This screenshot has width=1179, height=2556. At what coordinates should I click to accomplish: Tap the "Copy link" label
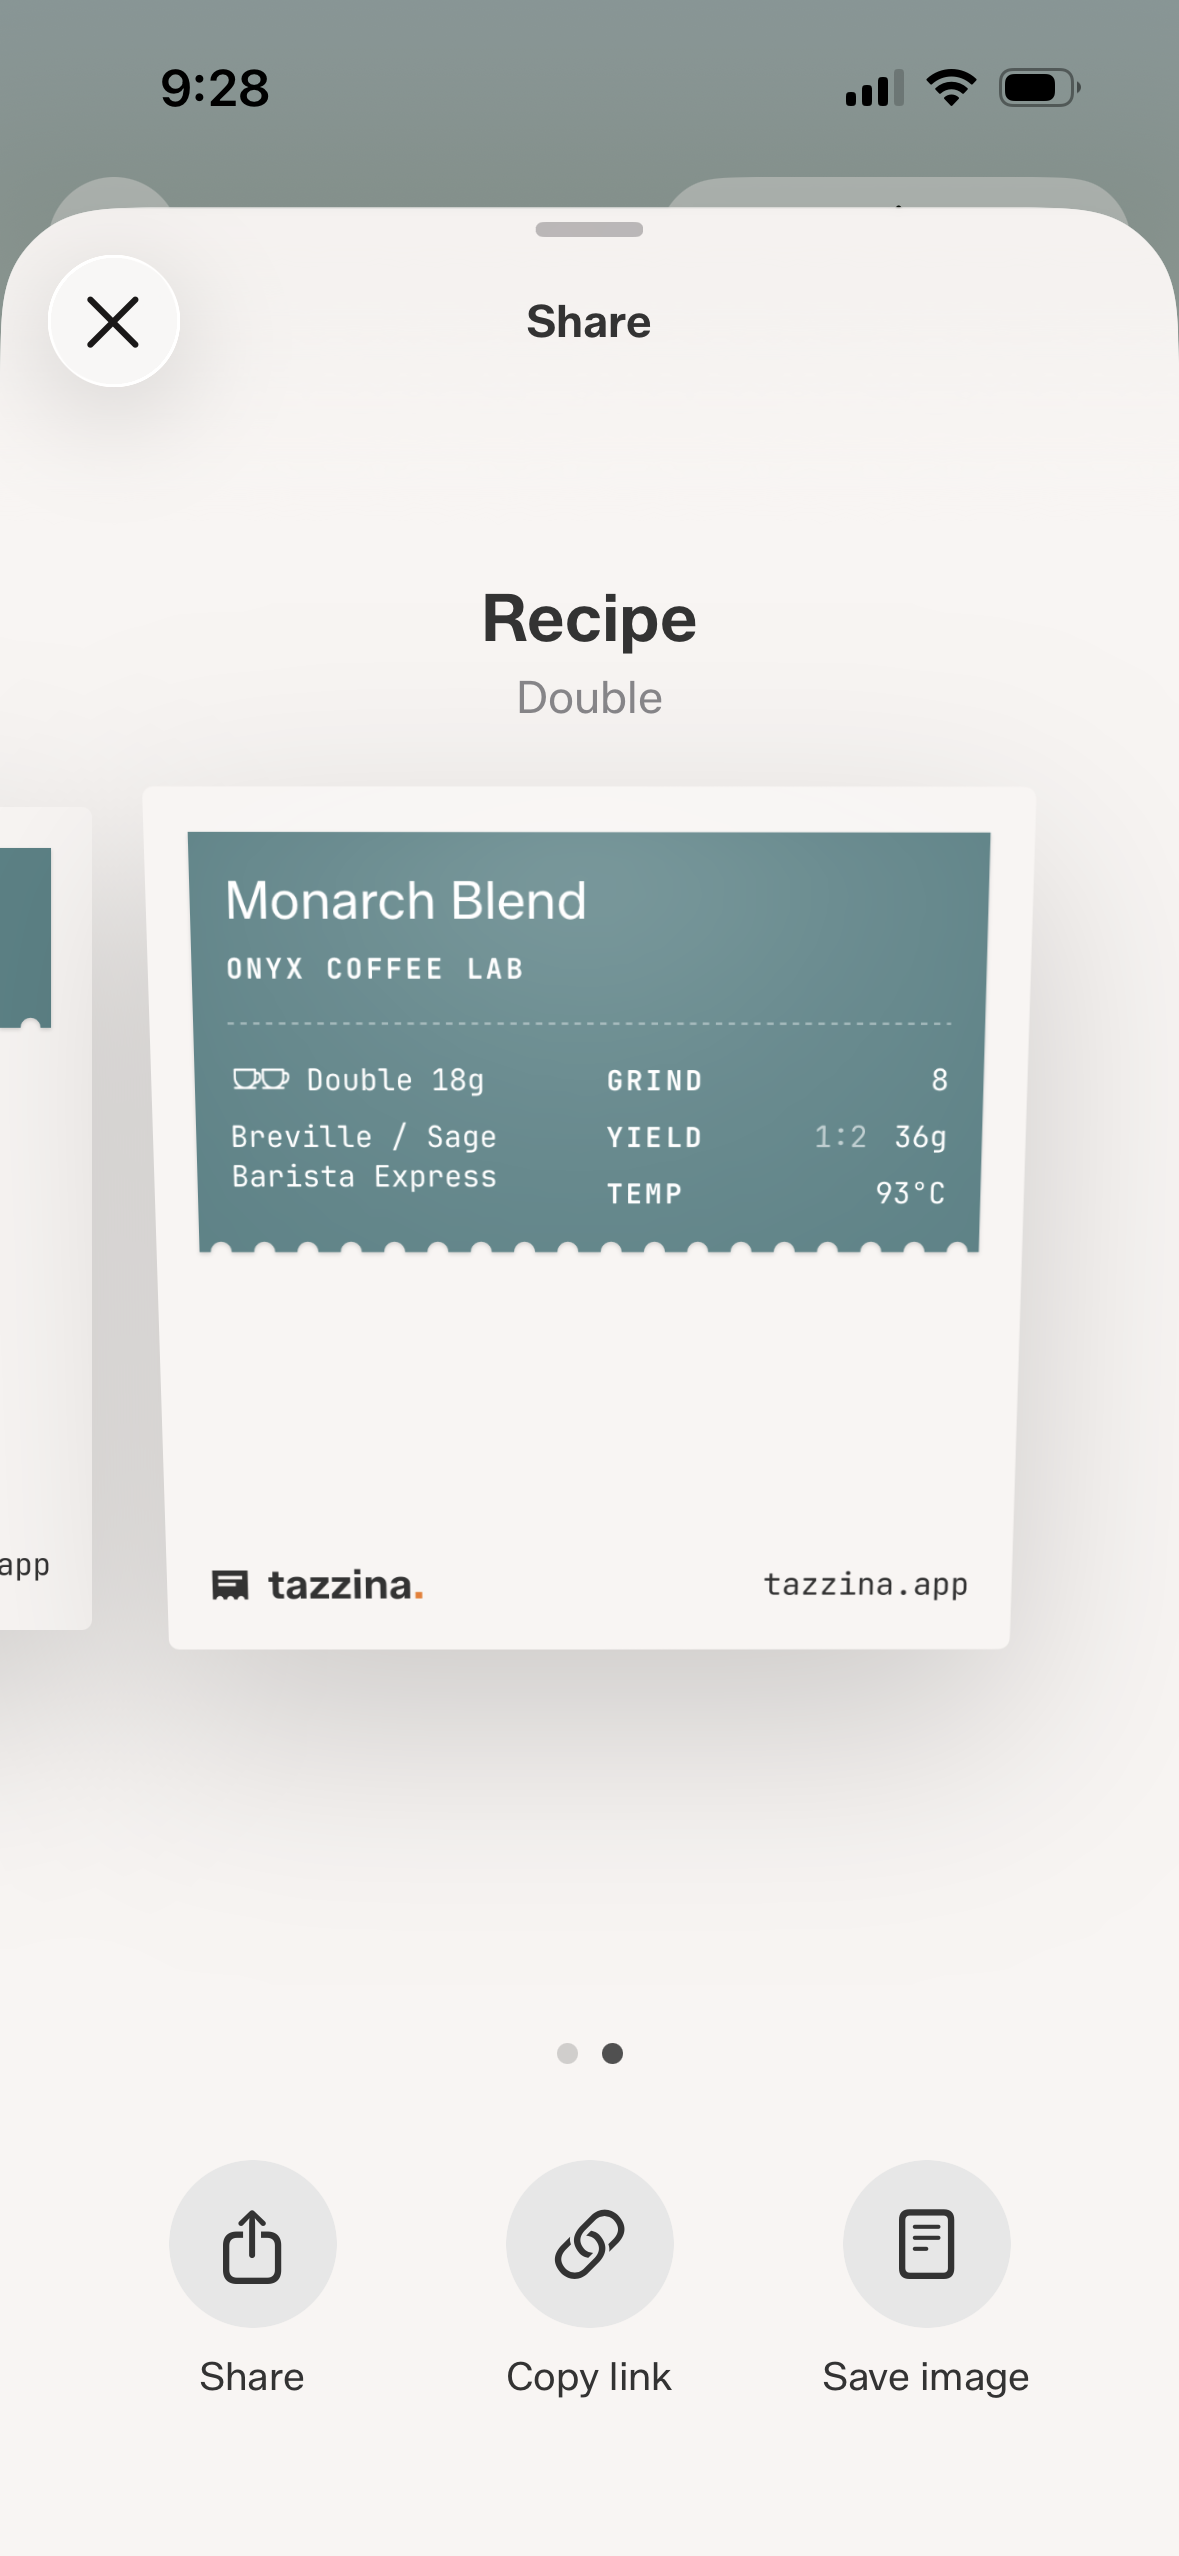pos(589,2377)
